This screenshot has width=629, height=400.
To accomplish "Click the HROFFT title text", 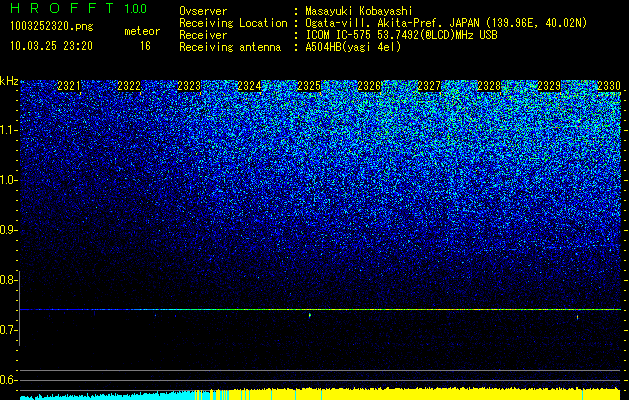I will coord(63,8).
